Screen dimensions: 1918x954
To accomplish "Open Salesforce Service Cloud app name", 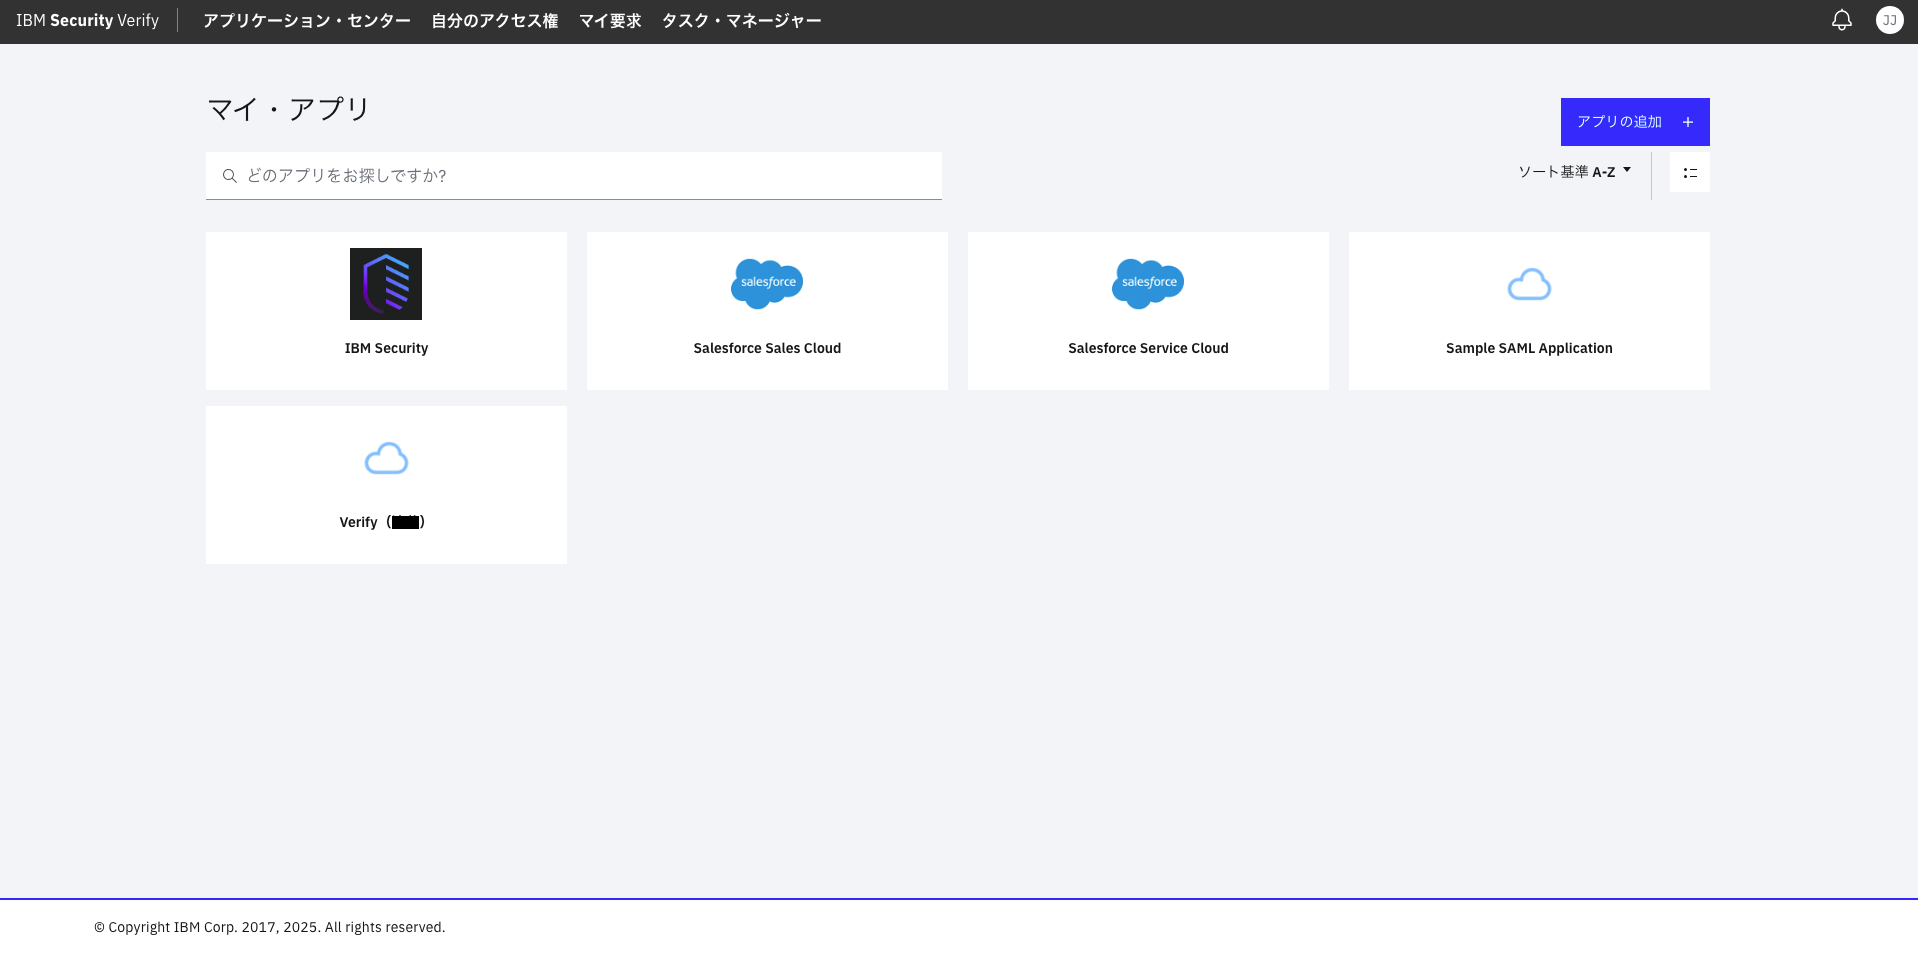I will click(x=1148, y=348).
